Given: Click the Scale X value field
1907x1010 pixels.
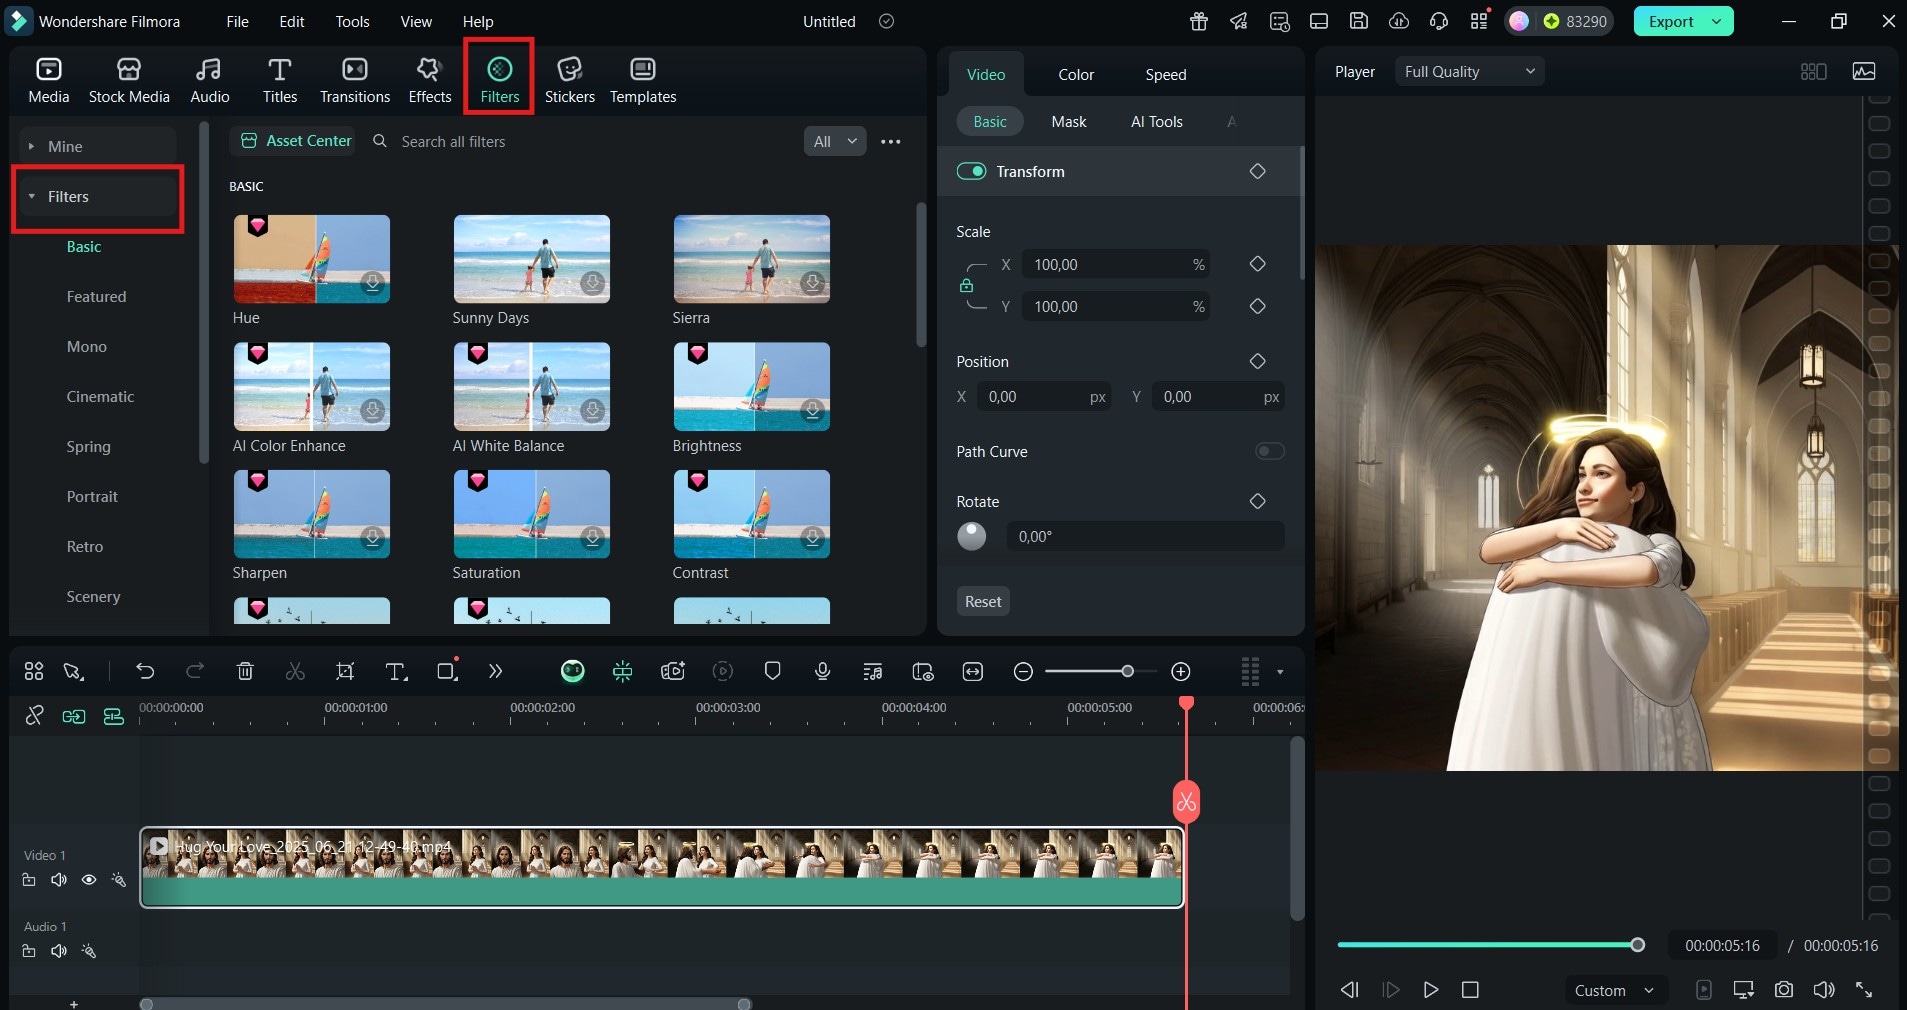Looking at the screenshot, I should click(1117, 264).
